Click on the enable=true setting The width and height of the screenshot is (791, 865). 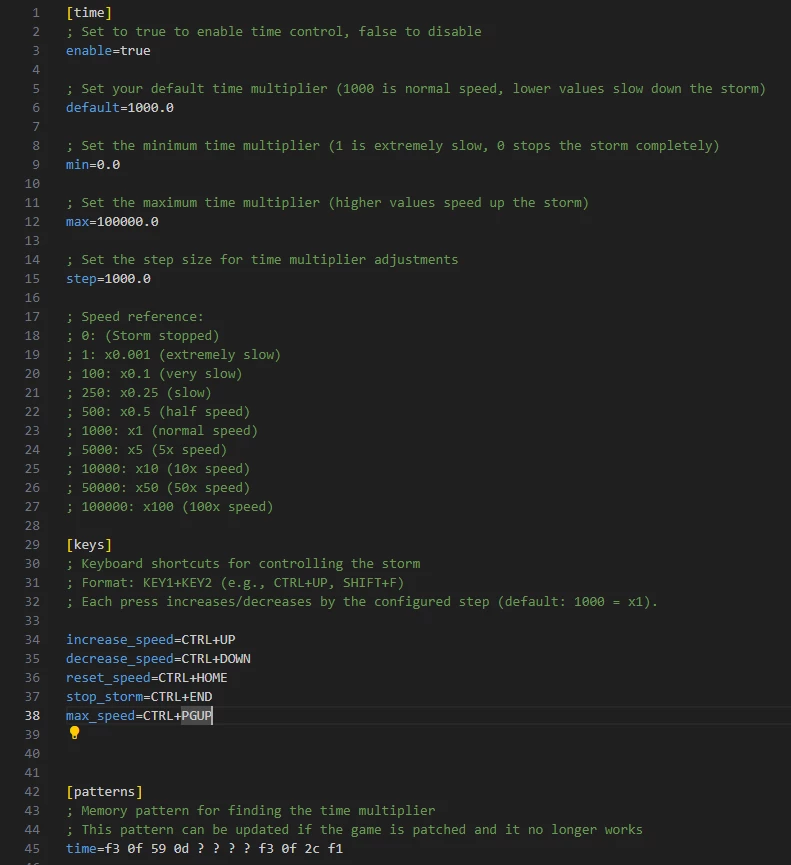[108, 50]
